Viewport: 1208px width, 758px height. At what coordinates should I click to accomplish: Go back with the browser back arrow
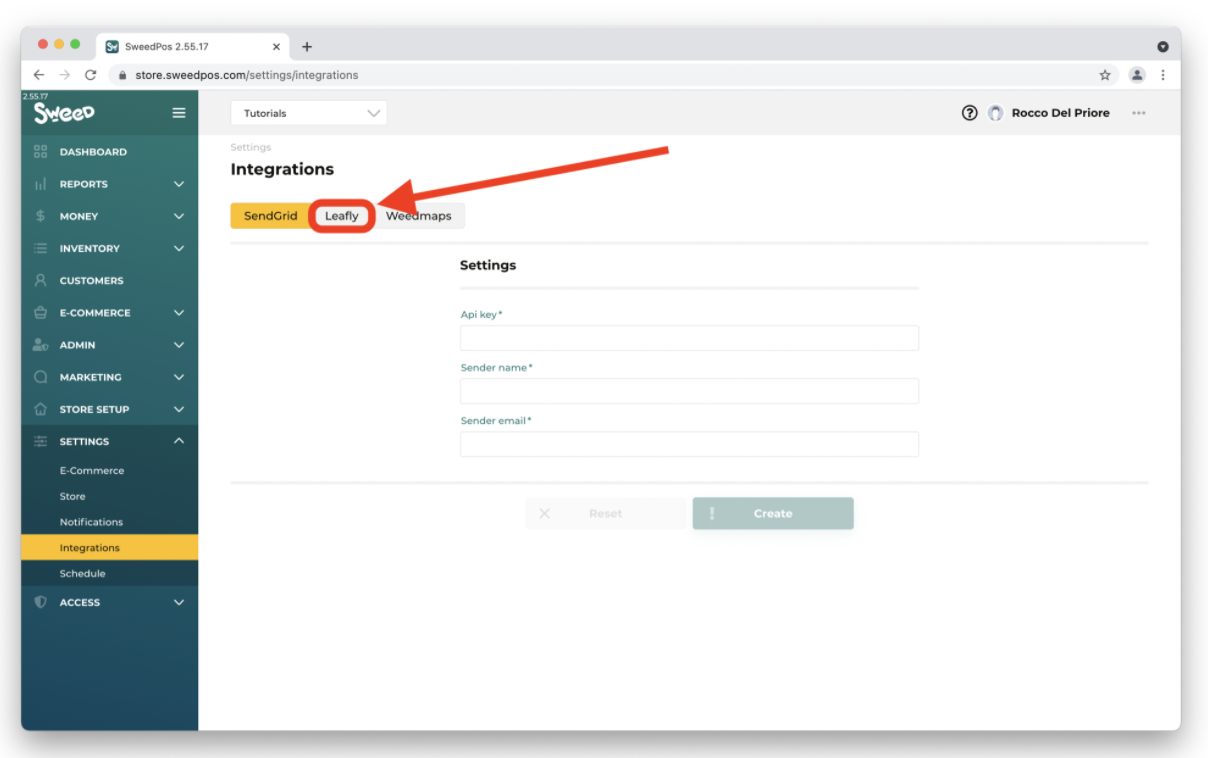pyautogui.click(x=39, y=75)
